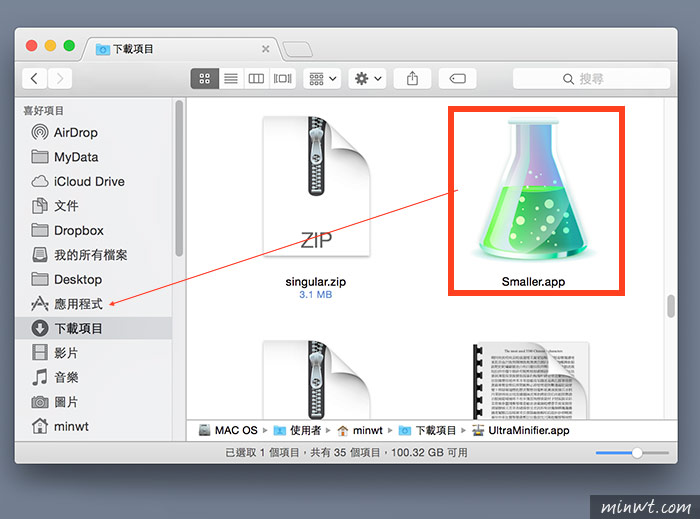Click the sidebar scrollbar
This screenshot has width=700, height=519.
click(179, 178)
